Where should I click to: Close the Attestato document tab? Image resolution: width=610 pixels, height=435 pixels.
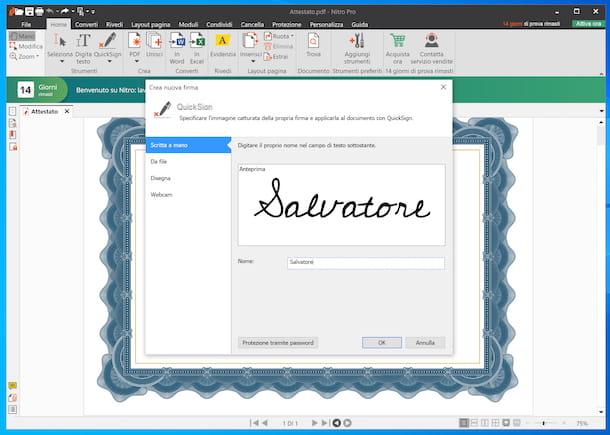(x=67, y=111)
